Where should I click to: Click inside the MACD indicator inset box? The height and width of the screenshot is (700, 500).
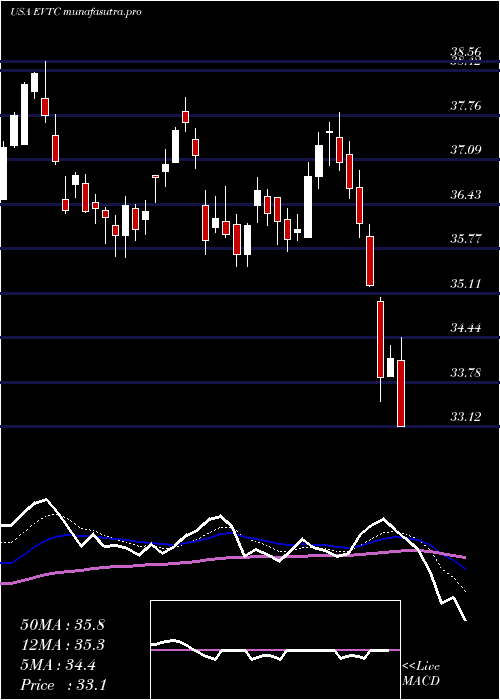tap(275, 650)
